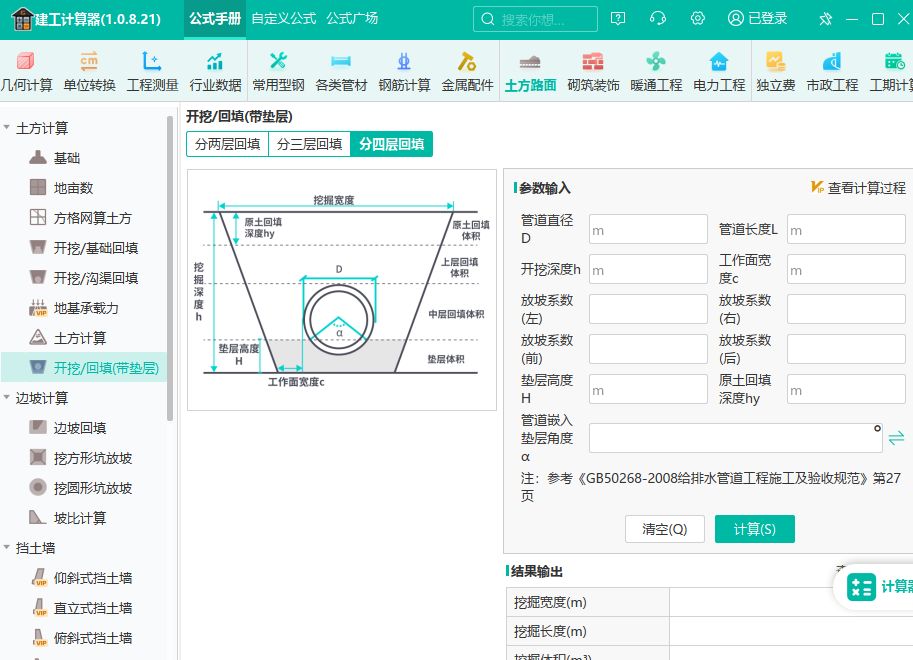Switch to 自定义公式 tab
The width and height of the screenshot is (913, 660).
pos(284,19)
